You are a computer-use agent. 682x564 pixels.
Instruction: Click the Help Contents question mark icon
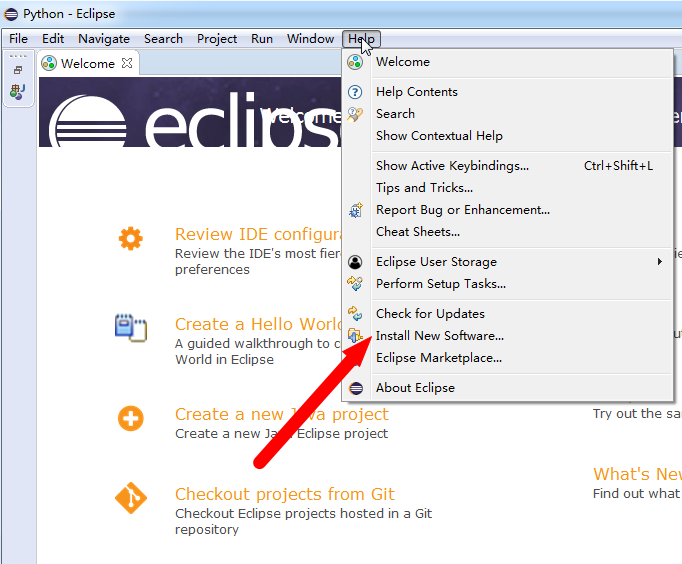pos(355,92)
